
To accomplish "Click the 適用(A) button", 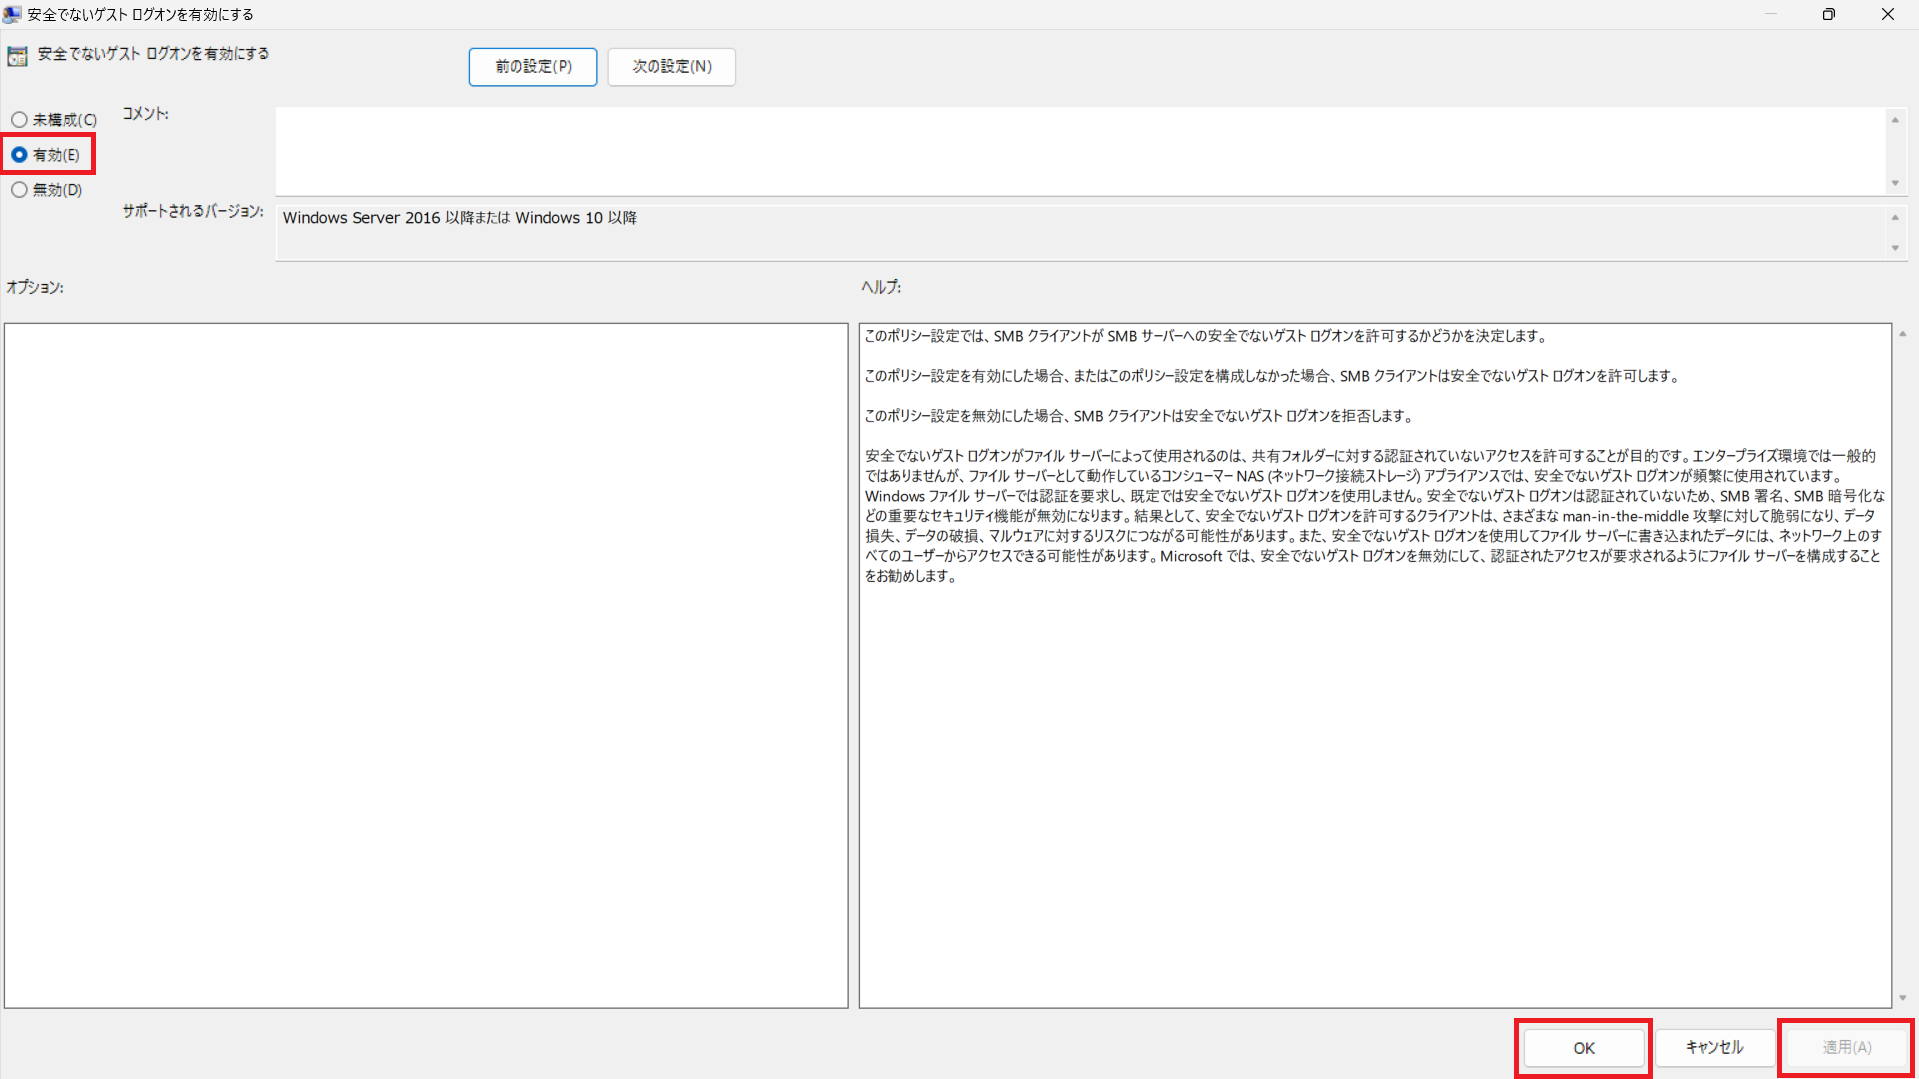I will pos(1846,1048).
